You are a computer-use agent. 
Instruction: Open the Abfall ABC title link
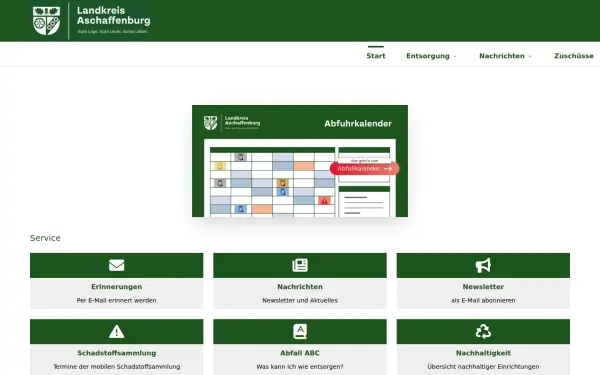pyautogui.click(x=300, y=353)
